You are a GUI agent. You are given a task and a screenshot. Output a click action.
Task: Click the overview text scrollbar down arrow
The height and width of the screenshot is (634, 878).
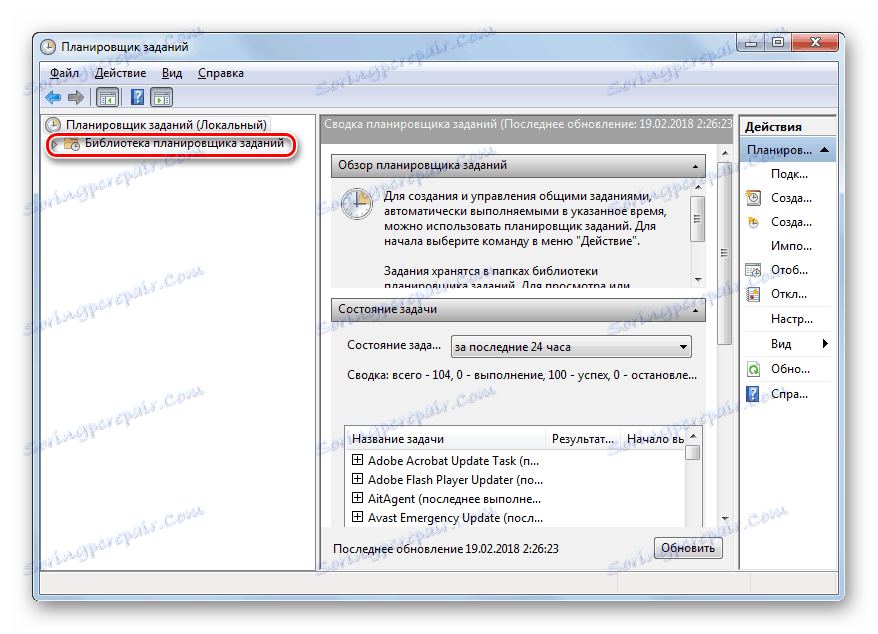698,280
